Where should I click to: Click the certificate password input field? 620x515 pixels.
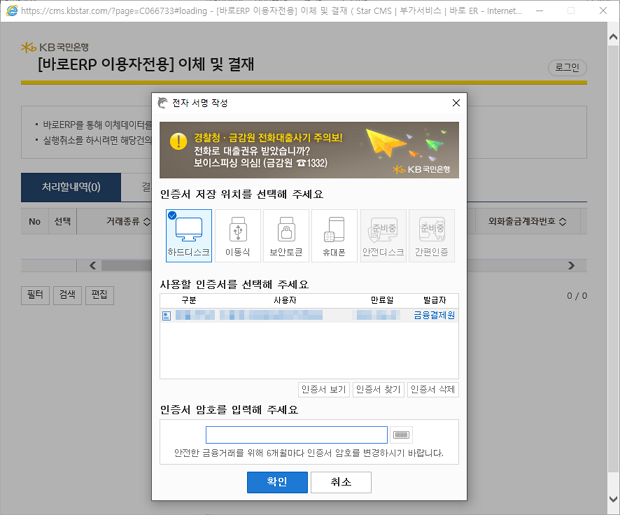tap(297, 435)
